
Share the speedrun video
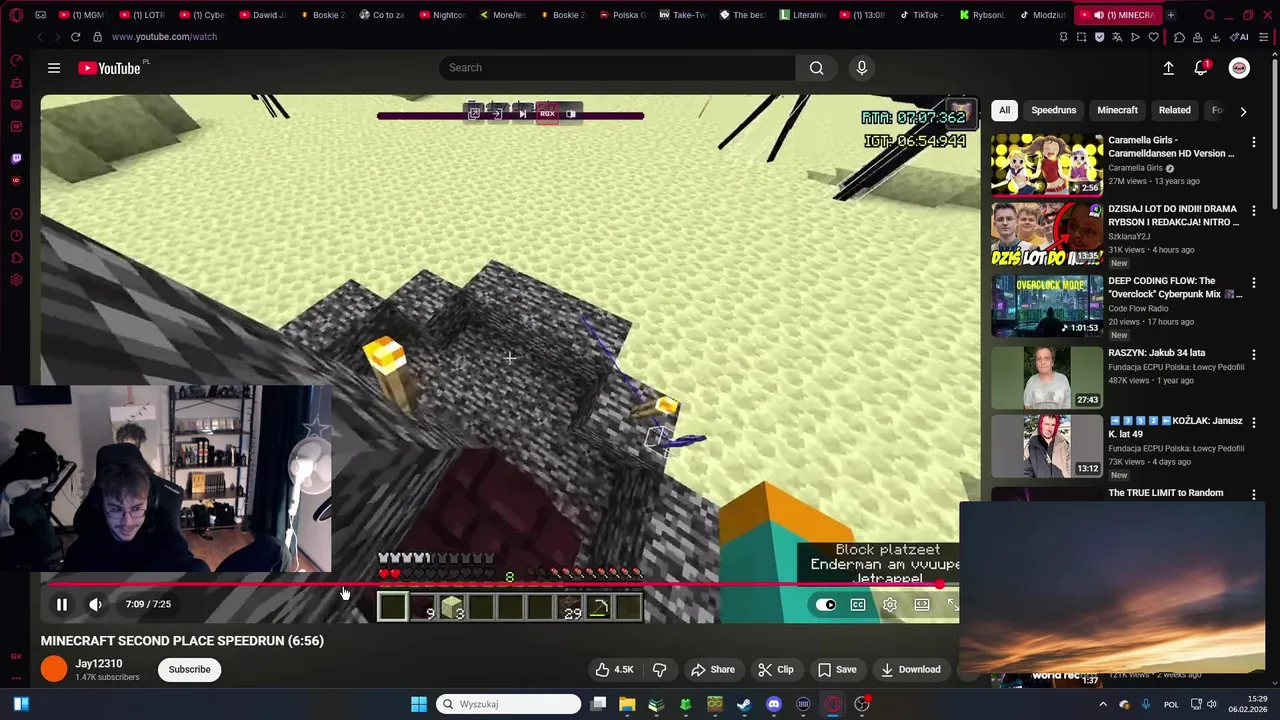coord(713,670)
